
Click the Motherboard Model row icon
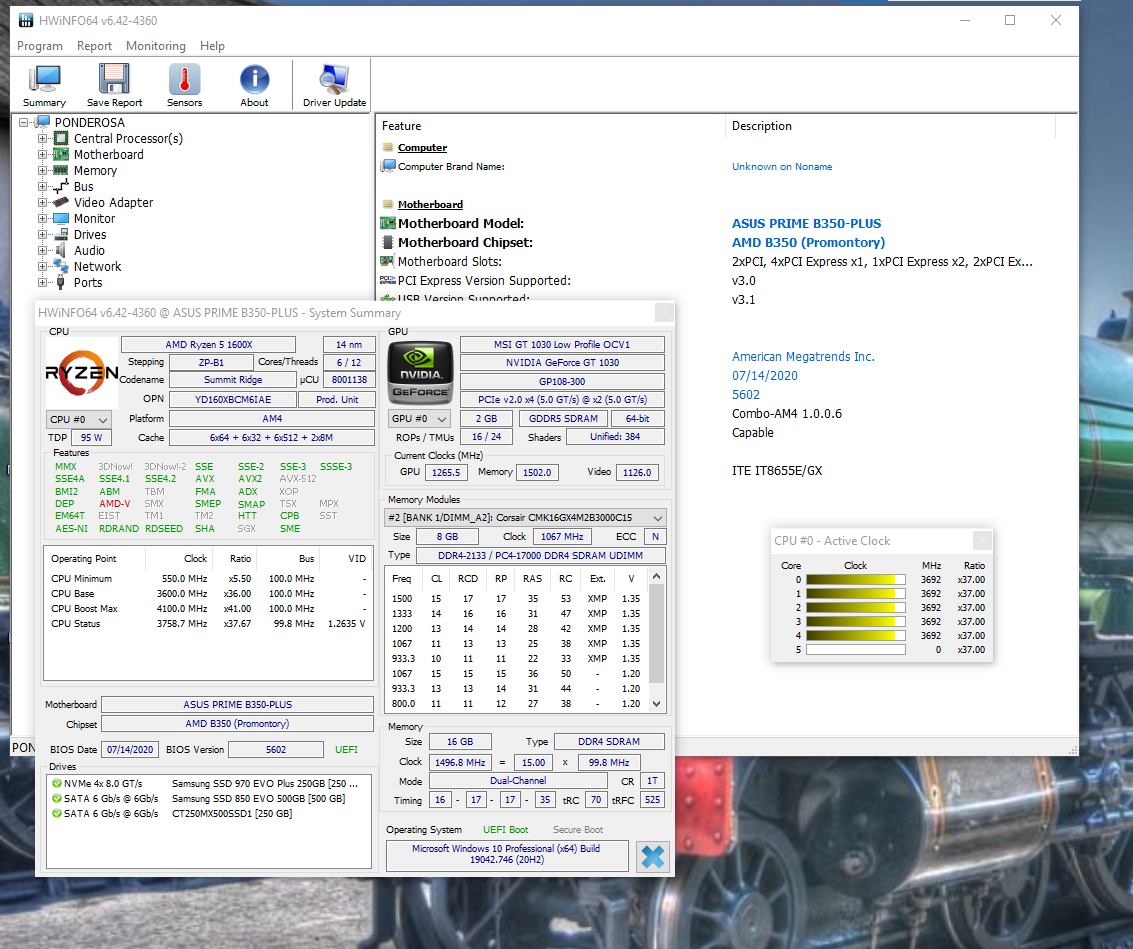point(388,223)
